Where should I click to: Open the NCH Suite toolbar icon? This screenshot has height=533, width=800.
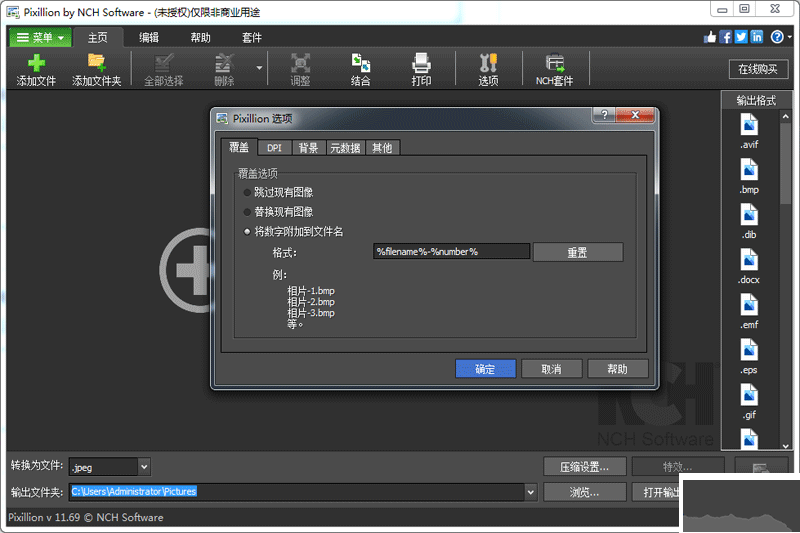(x=555, y=63)
